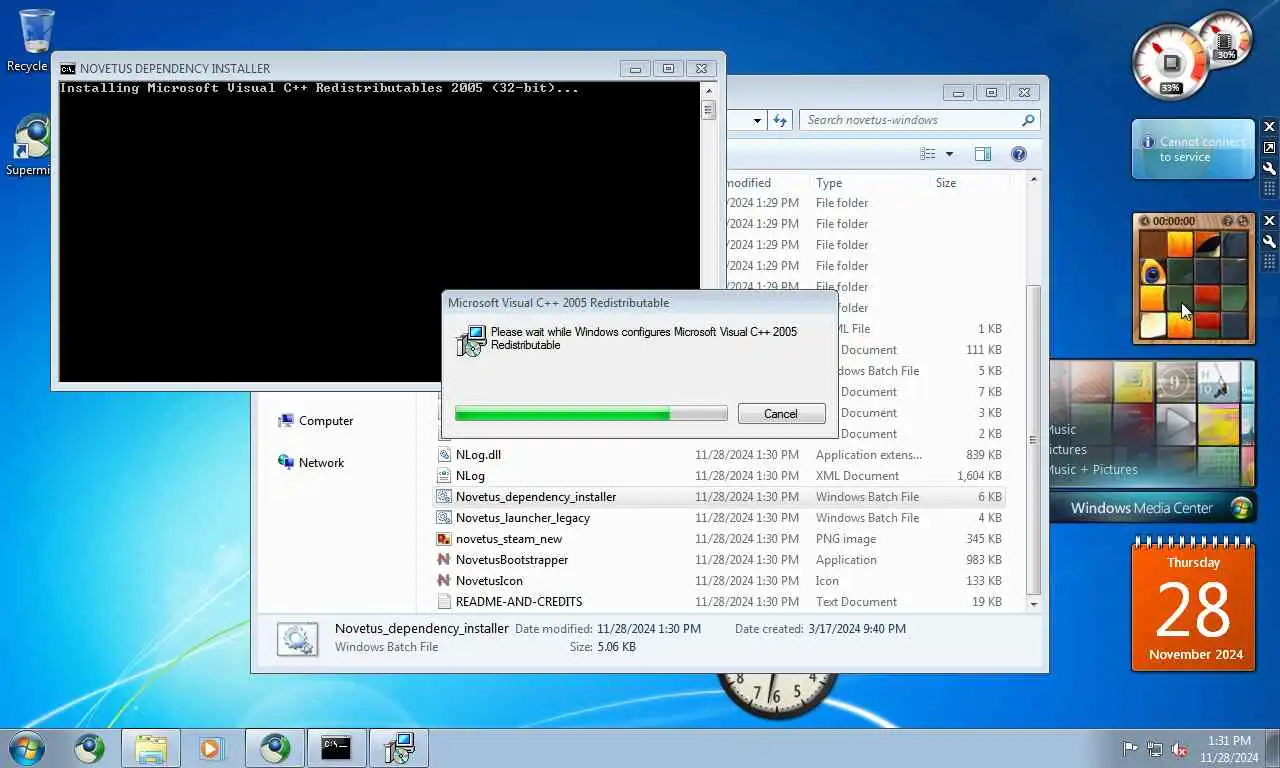This screenshot has height=768, width=1280.
Task: Click the Windows Media Center gadget label
Action: click(x=1141, y=508)
